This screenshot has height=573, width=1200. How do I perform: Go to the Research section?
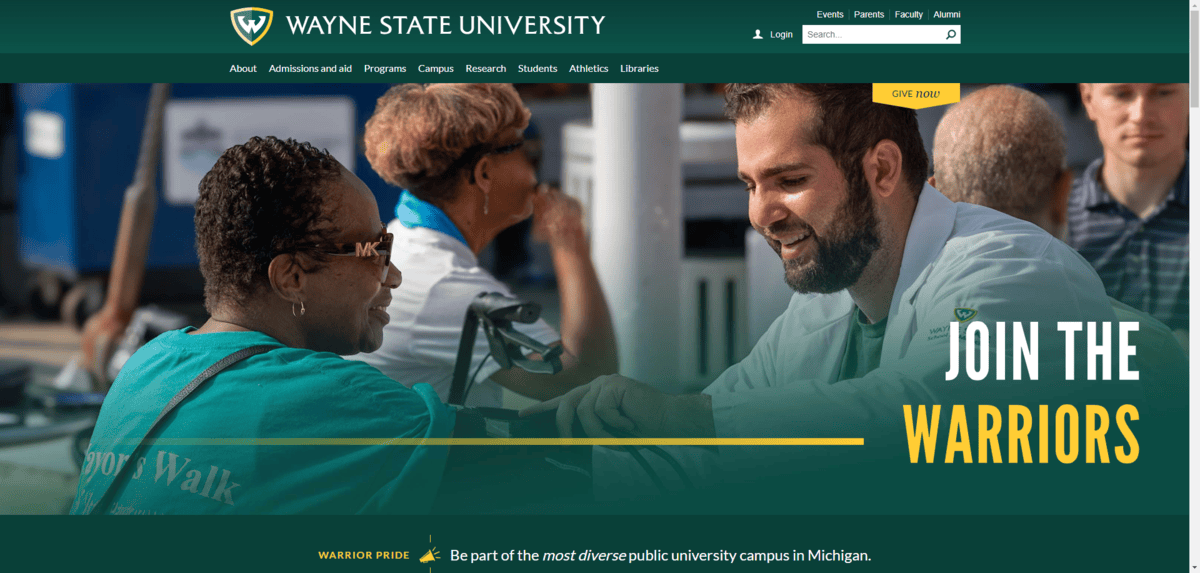tap(486, 68)
